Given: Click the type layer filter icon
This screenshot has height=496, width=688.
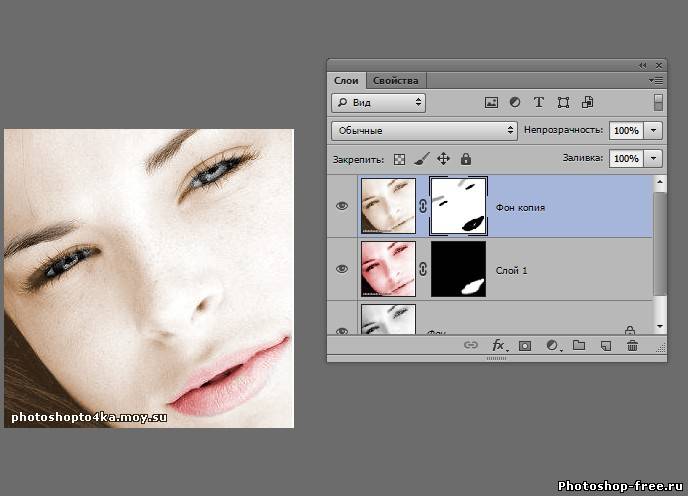Looking at the screenshot, I should click(539, 102).
